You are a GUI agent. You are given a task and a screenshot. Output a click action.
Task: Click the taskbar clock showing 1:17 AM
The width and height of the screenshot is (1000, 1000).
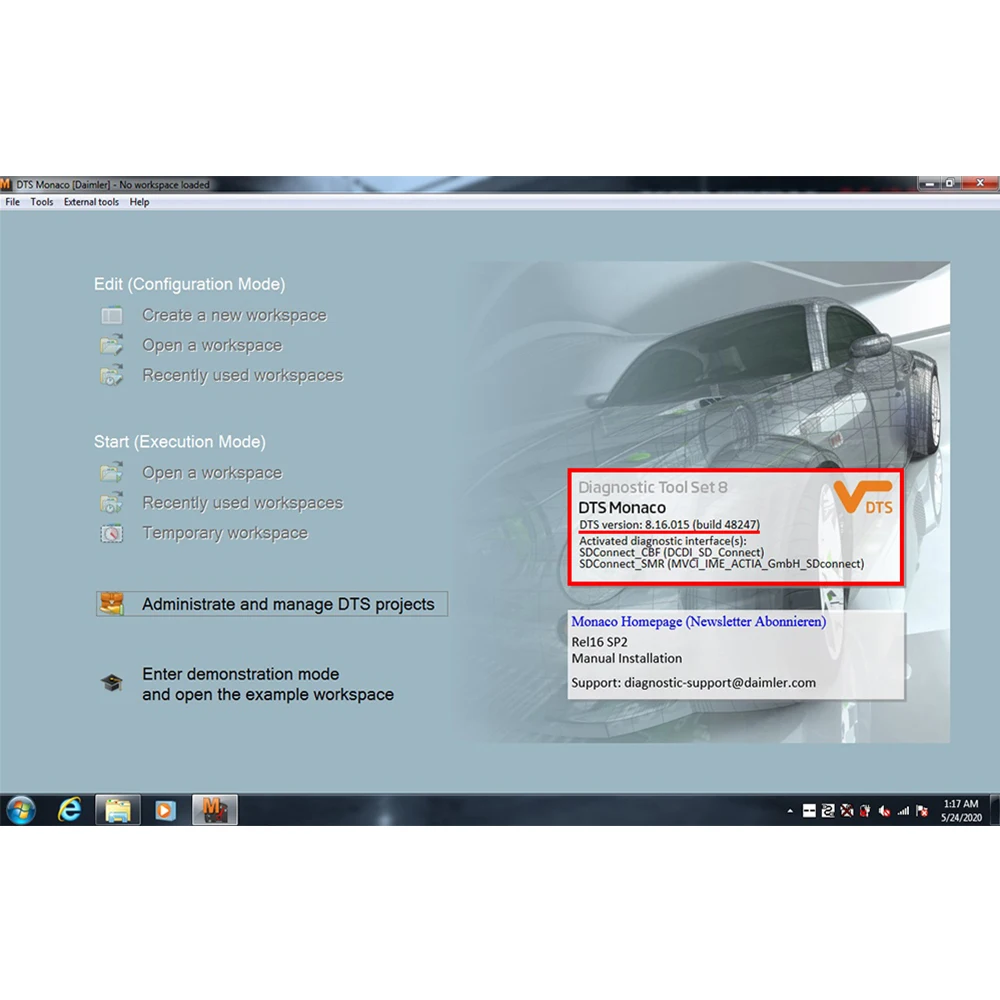pyautogui.click(x=961, y=811)
